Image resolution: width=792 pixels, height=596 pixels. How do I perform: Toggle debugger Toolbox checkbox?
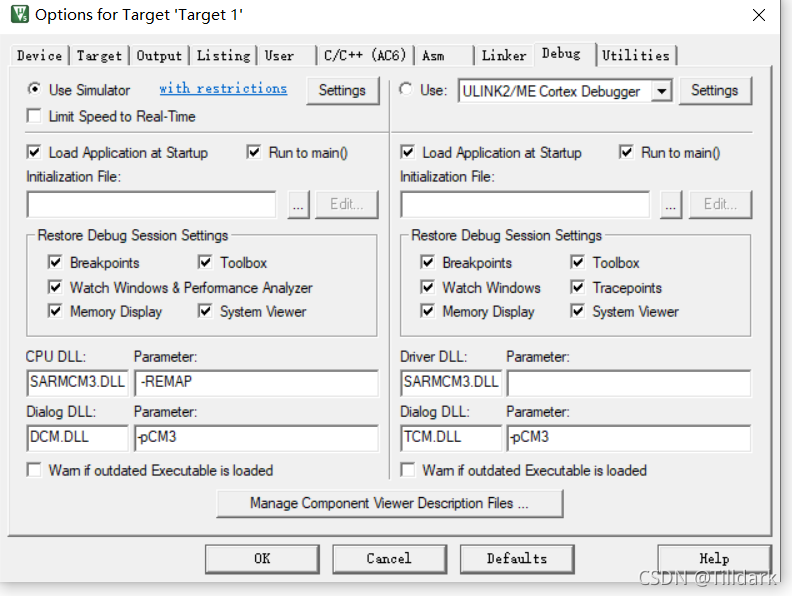[x=578, y=262]
